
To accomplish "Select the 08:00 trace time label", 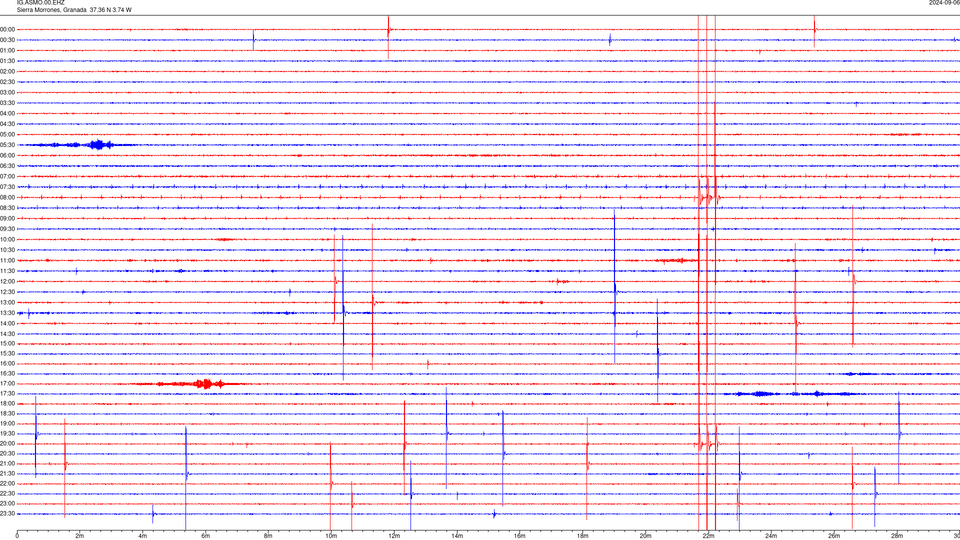I will (x=8, y=197).
